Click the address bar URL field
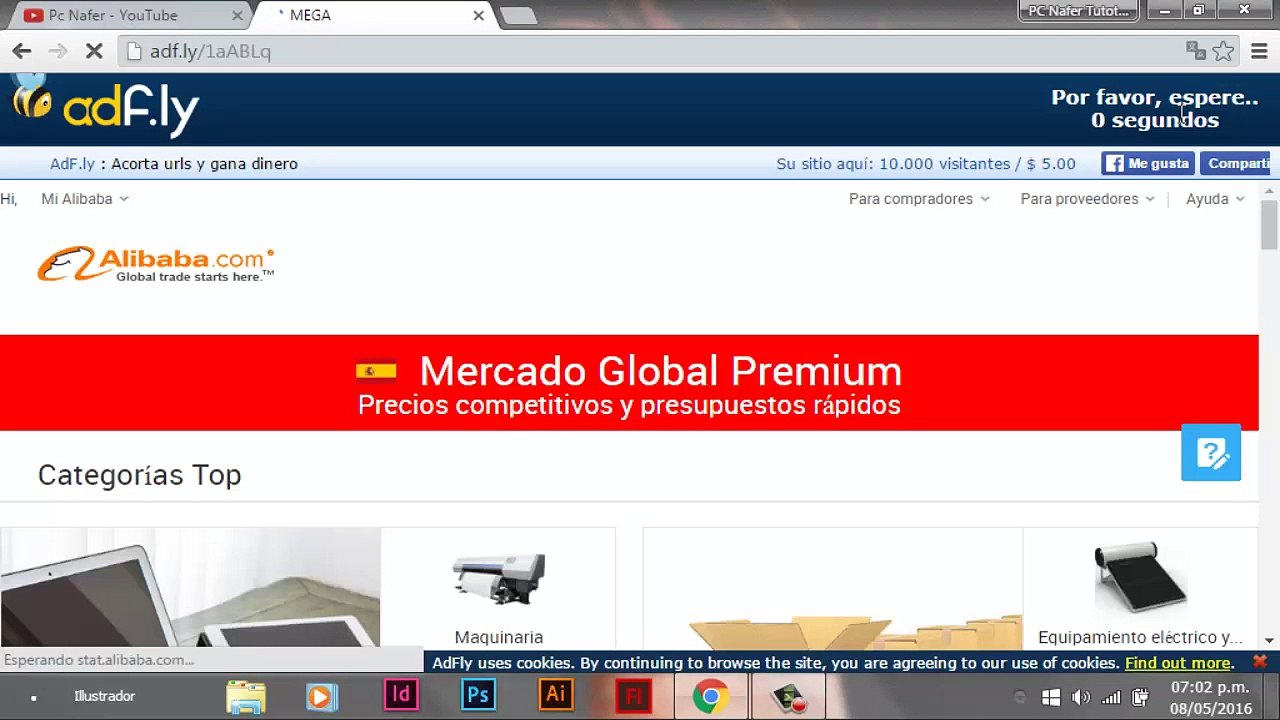Image resolution: width=1280 pixels, height=720 pixels. pos(650,51)
